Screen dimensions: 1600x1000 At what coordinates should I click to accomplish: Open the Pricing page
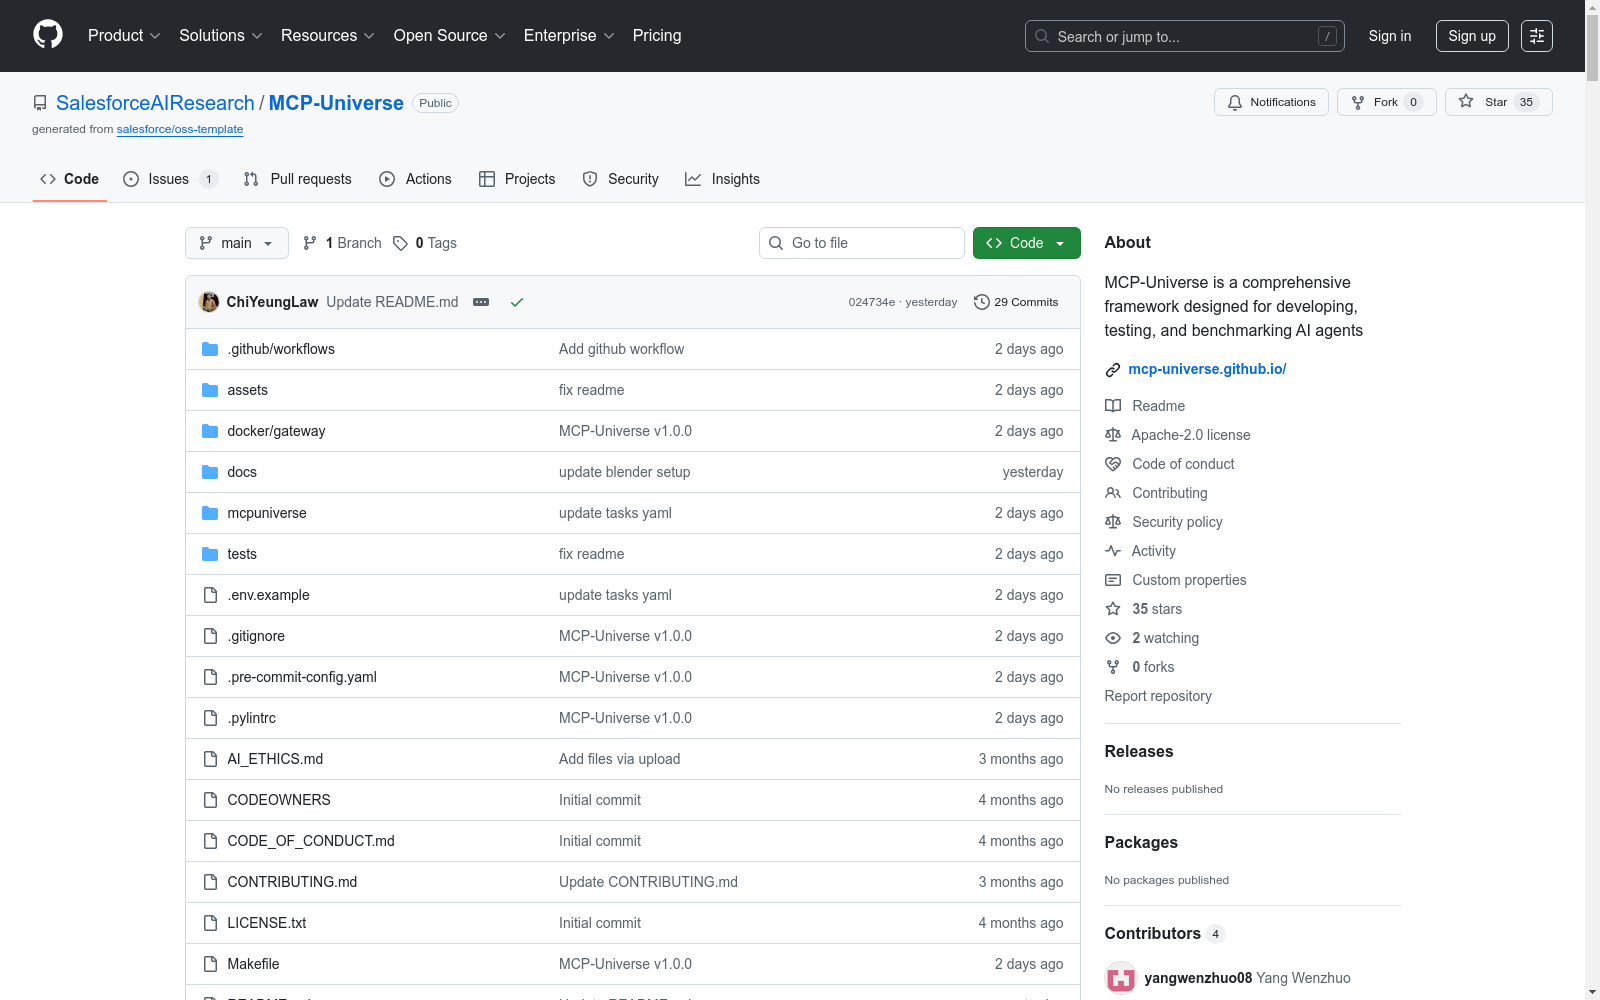pos(657,36)
